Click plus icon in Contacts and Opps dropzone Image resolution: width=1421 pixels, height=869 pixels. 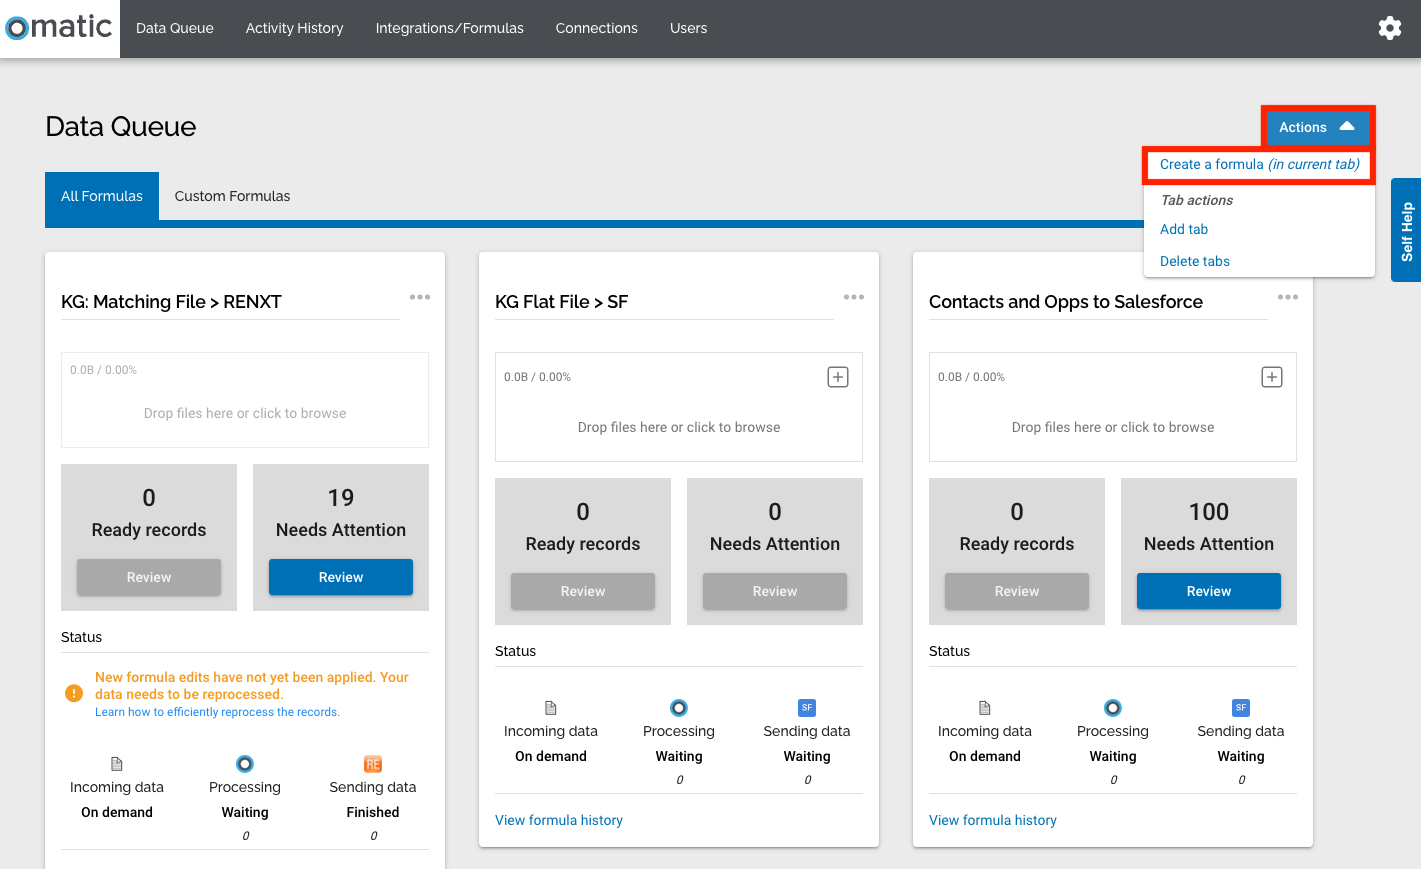click(1271, 377)
